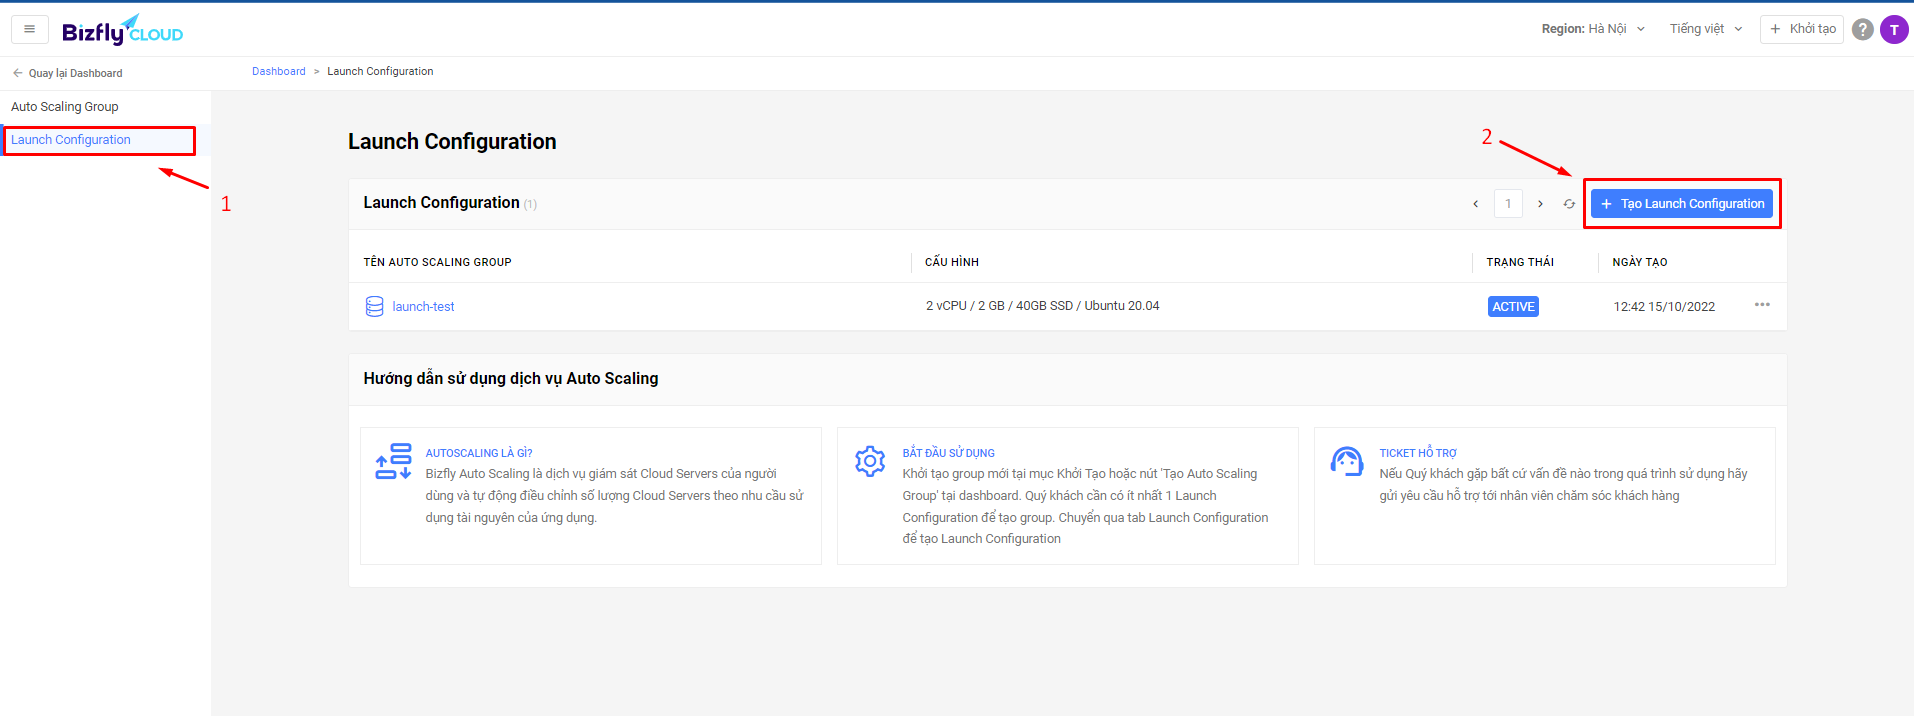
Task: Open the AUTOSCALING LÀ GÌ? guide
Action: [x=479, y=453]
